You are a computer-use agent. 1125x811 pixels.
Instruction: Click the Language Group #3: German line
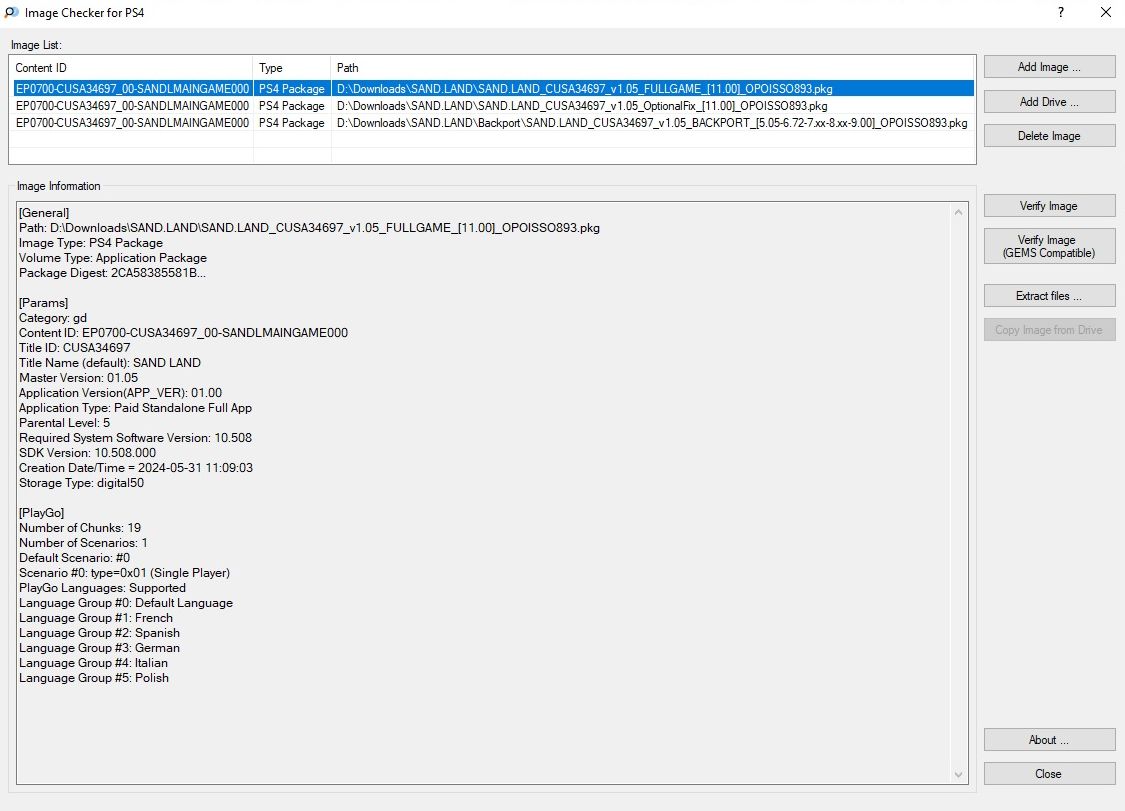[x=99, y=648]
